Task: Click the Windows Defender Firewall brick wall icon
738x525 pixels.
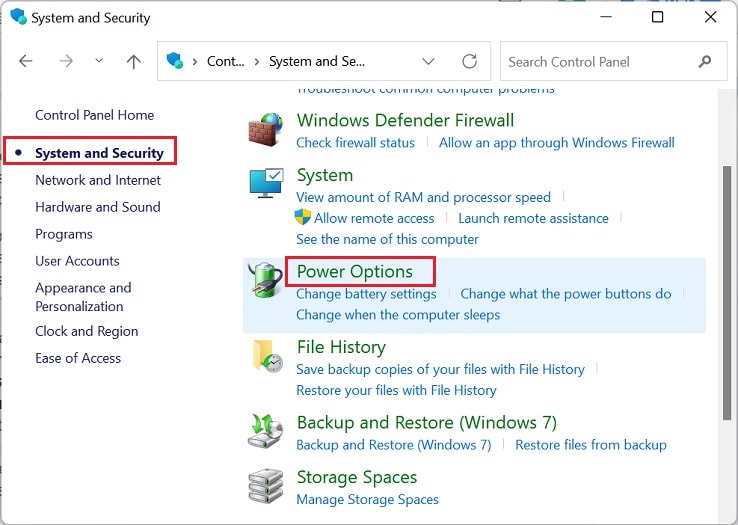Action: point(265,129)
